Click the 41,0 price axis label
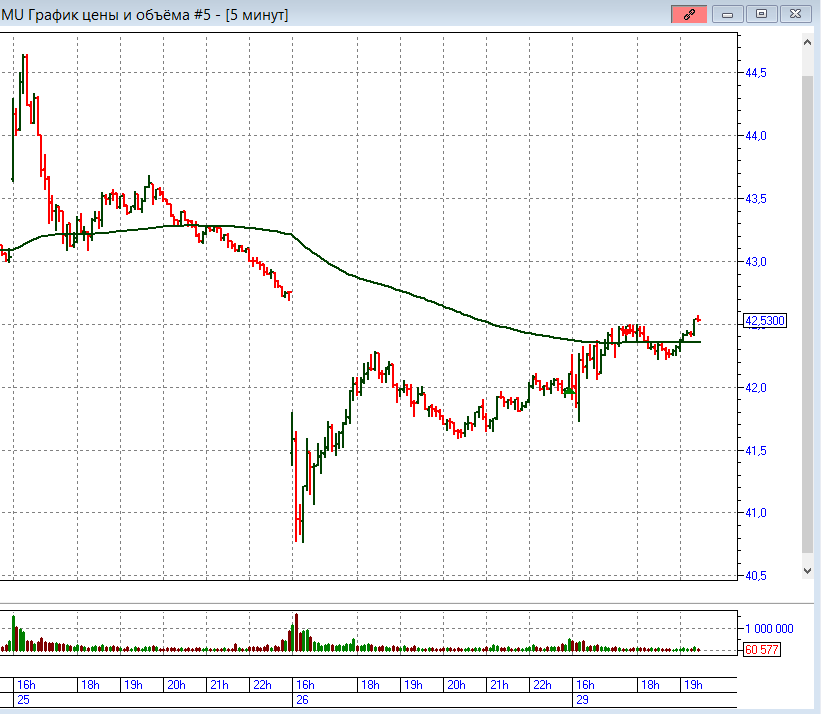Viewport: 821px width, 714px height. coord(756,513)
